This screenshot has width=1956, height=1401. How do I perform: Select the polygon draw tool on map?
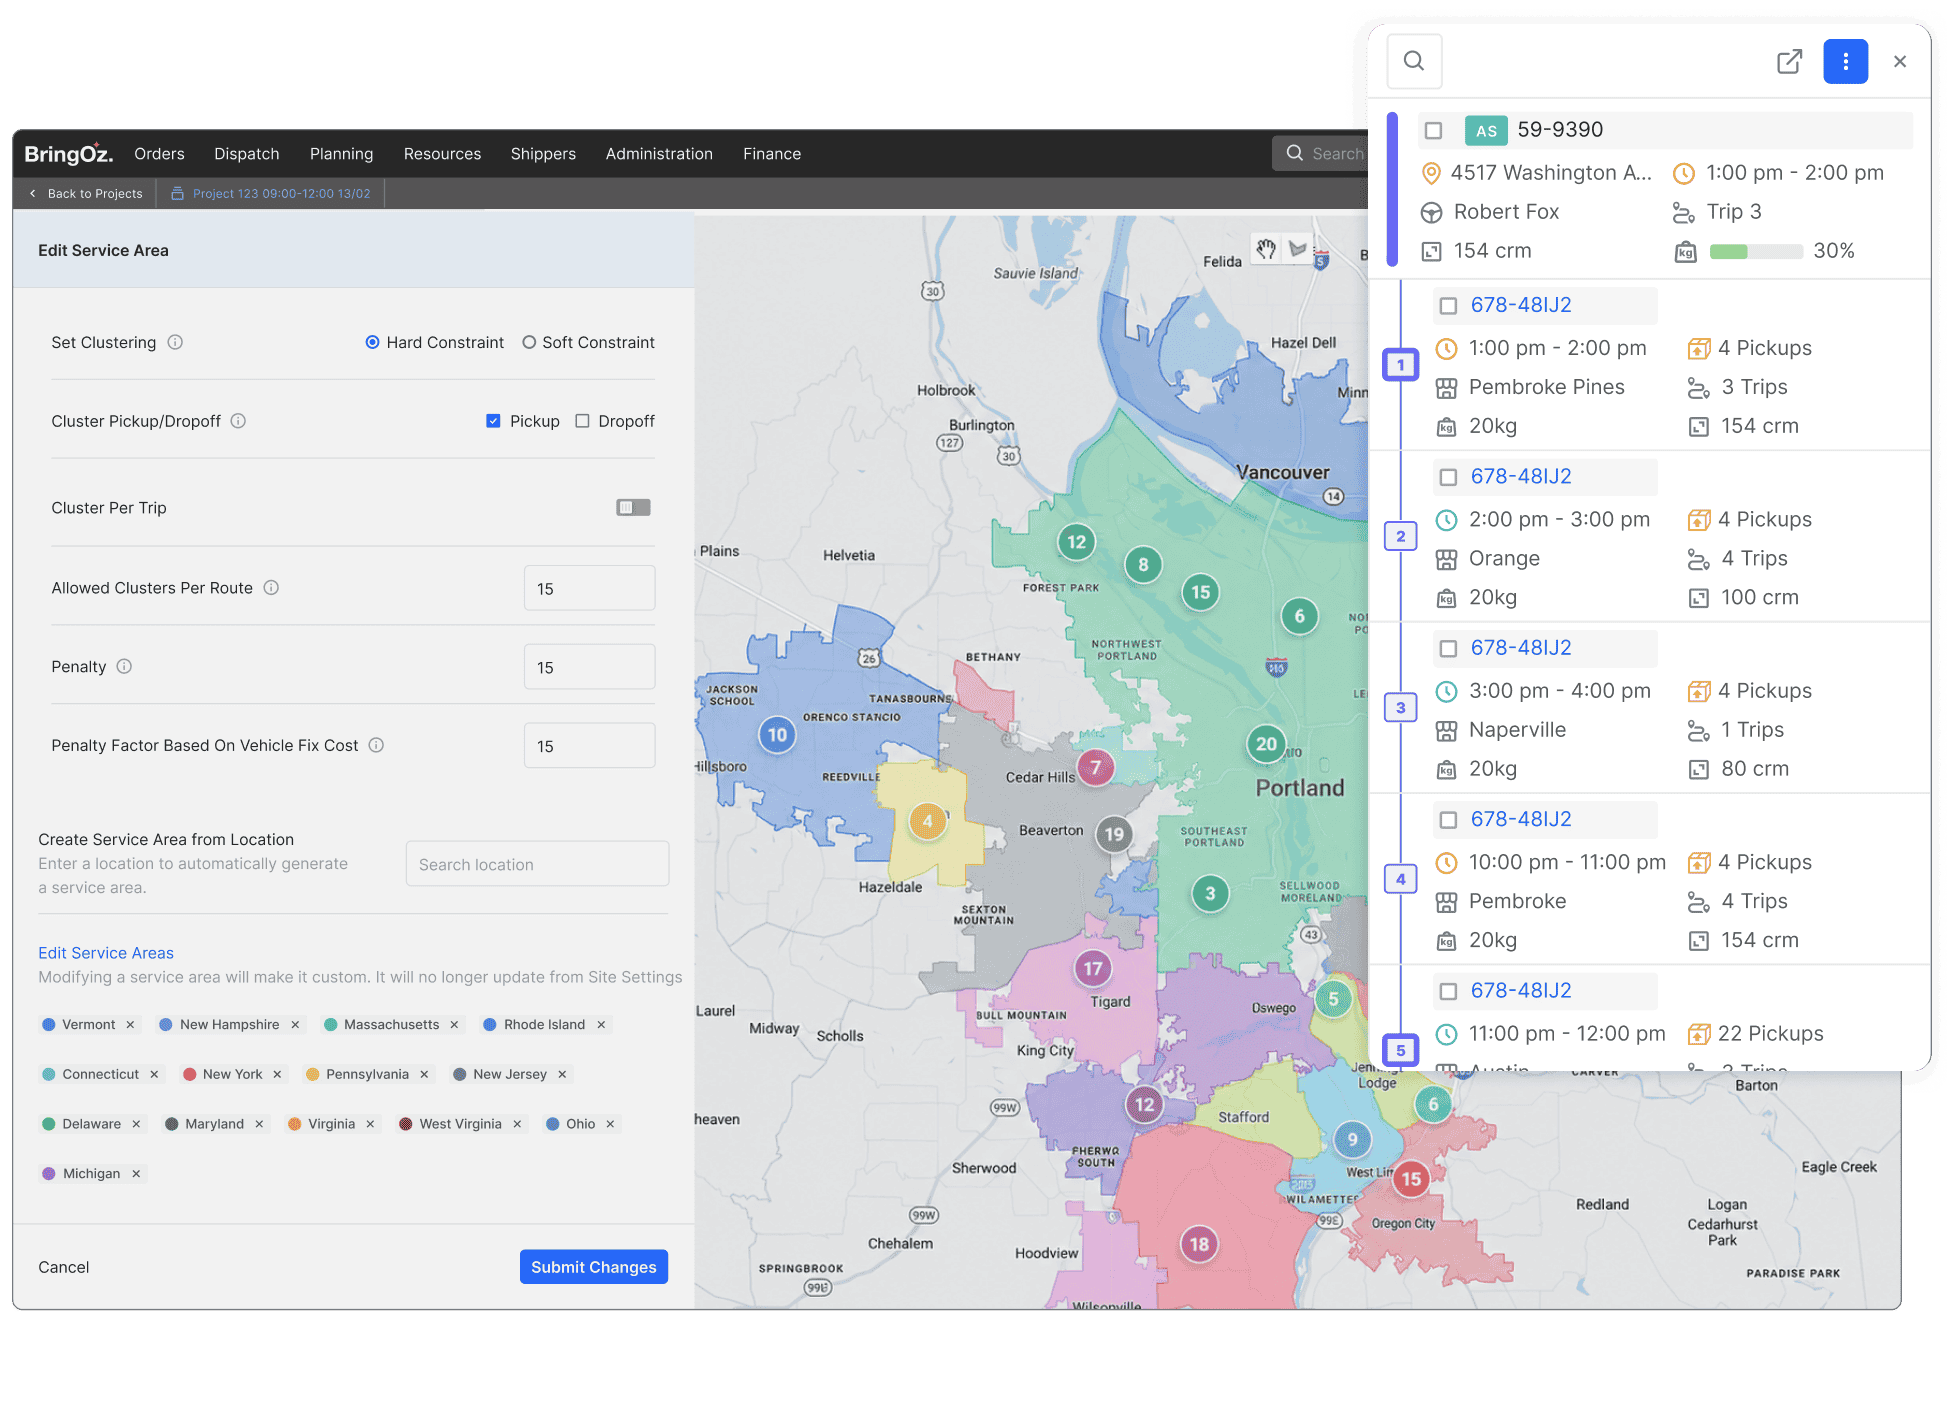point(1297,249)
